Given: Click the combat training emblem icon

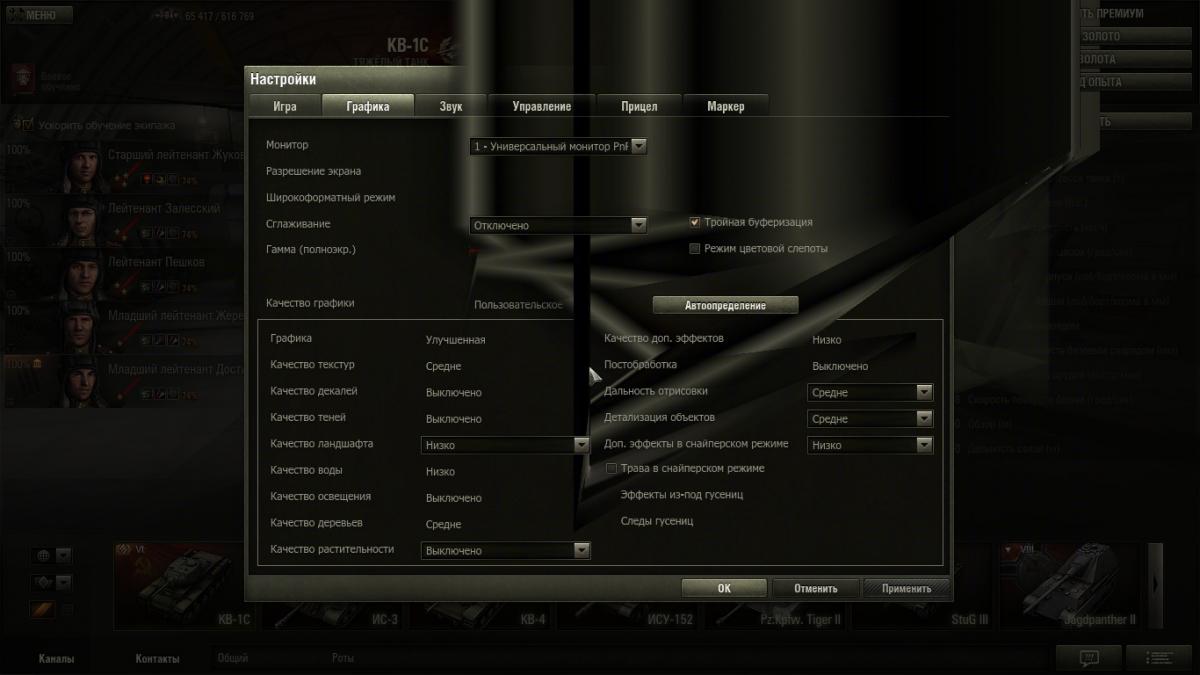Looking at the screenshot, I should coord(22,77).
